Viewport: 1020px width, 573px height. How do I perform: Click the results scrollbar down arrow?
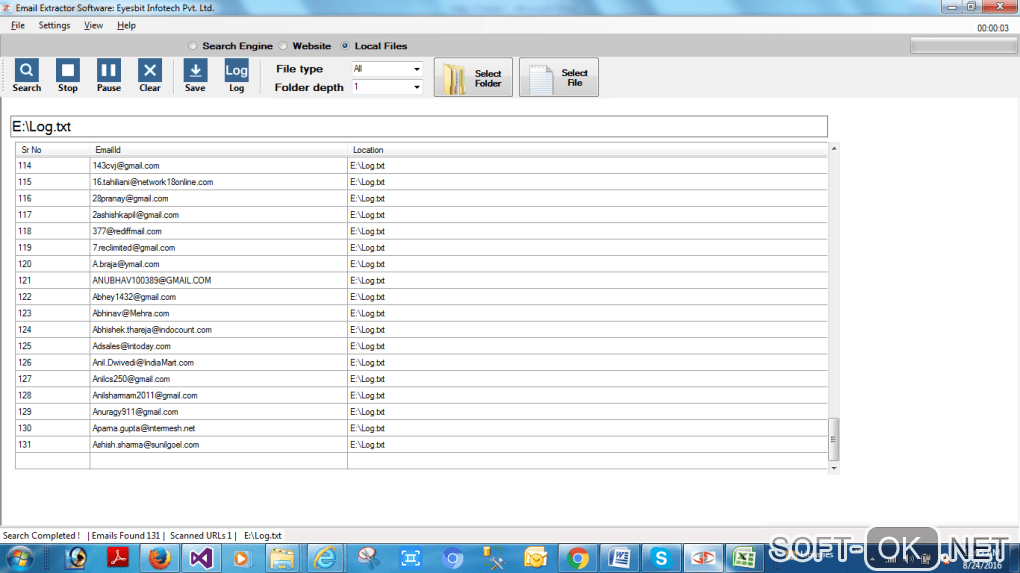[x=833, y=468]
